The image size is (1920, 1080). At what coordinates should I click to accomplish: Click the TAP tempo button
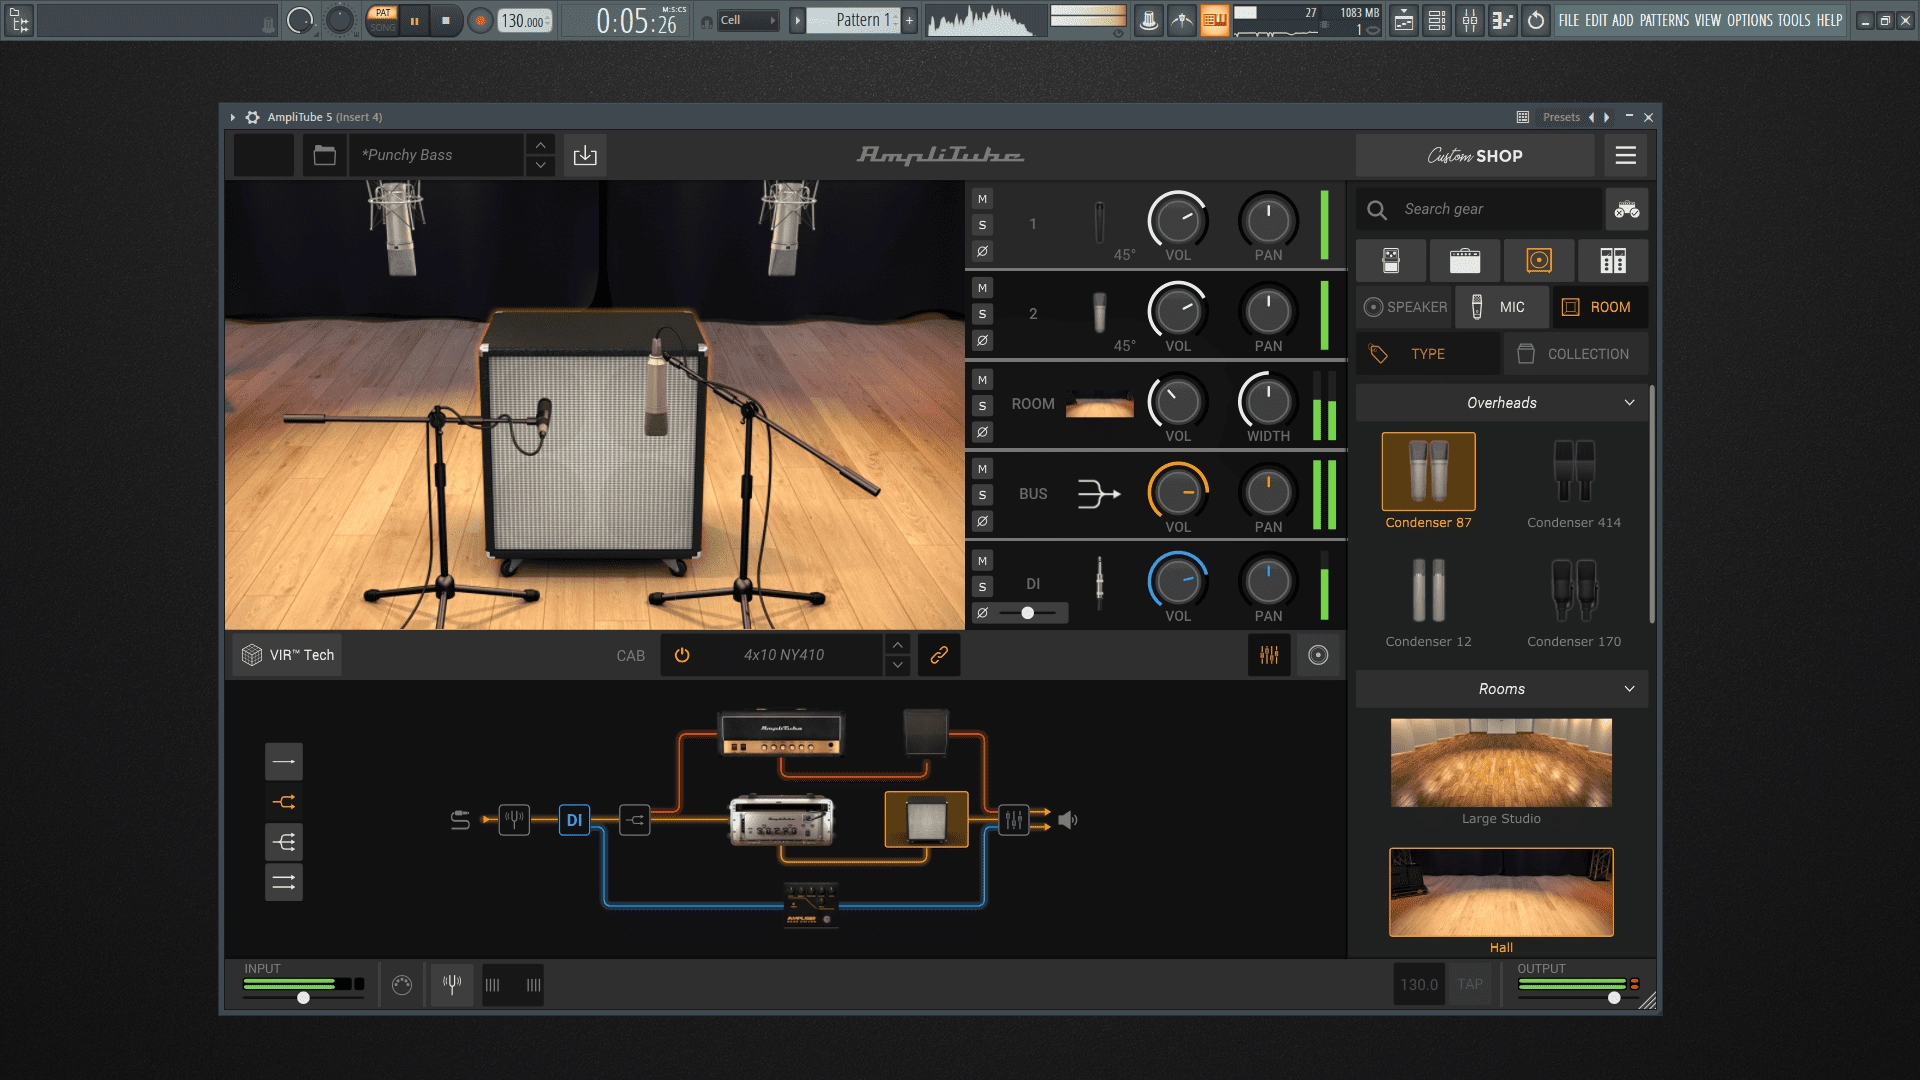tap(1470, 984)
